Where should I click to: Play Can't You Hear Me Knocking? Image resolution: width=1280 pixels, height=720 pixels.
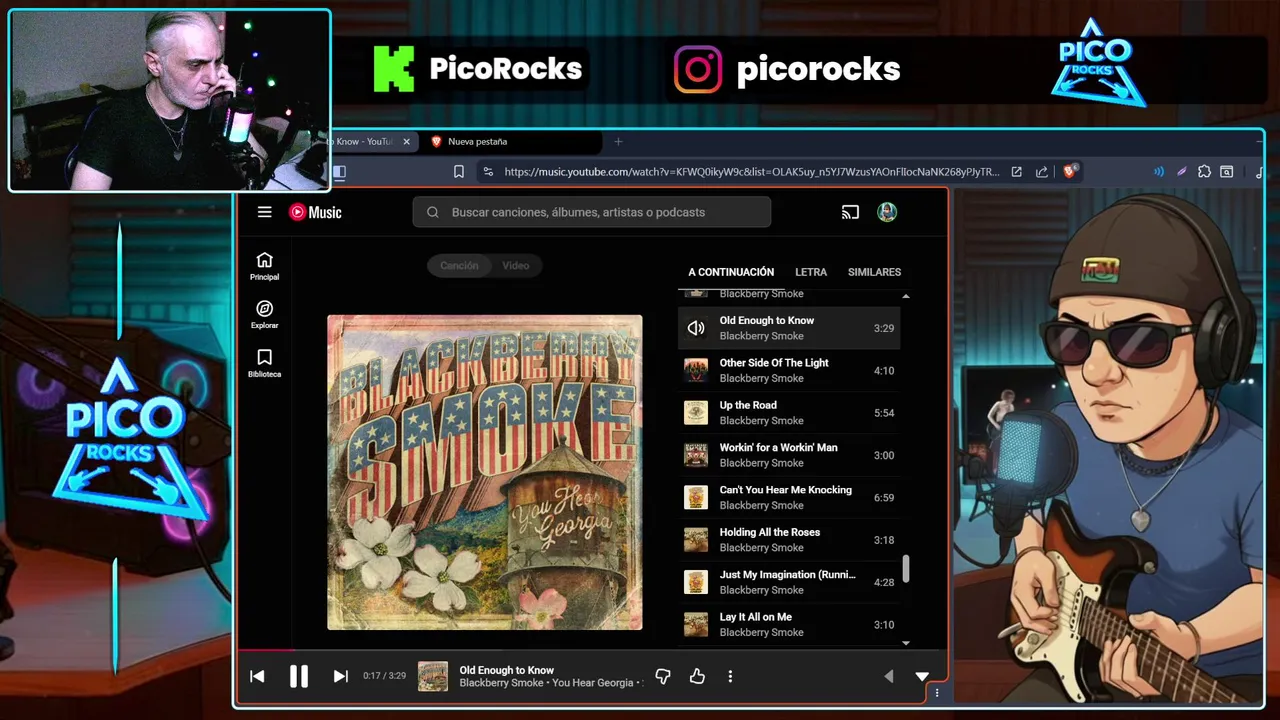789,498
